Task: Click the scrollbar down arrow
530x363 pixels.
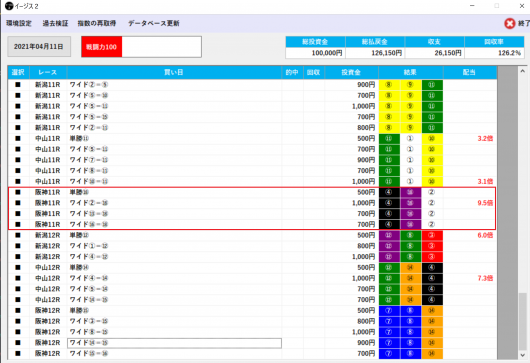Action: click(523, 355)
